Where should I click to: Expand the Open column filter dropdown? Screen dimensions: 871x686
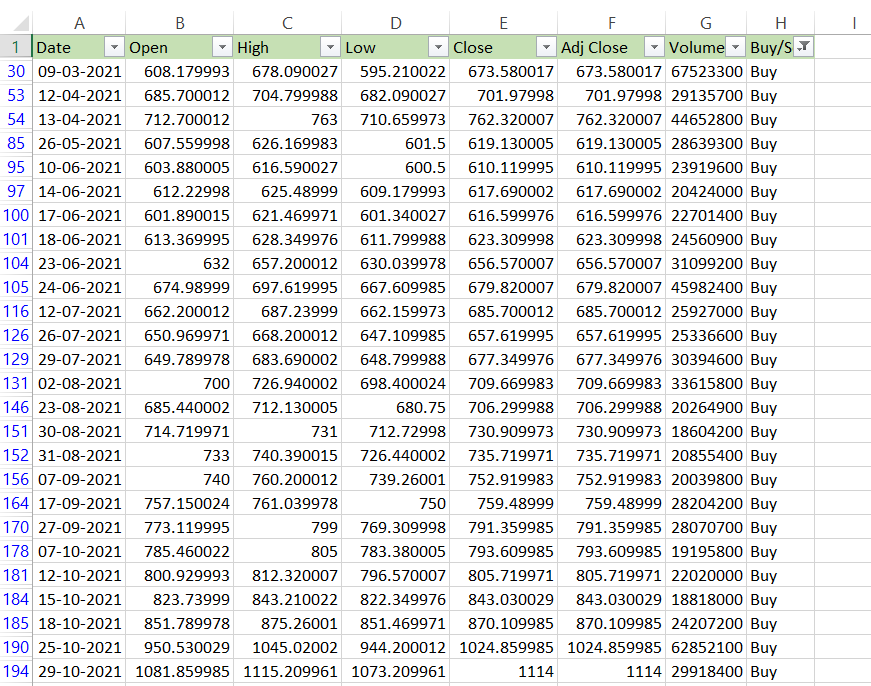pyautogui.click(x=221, y=47)
